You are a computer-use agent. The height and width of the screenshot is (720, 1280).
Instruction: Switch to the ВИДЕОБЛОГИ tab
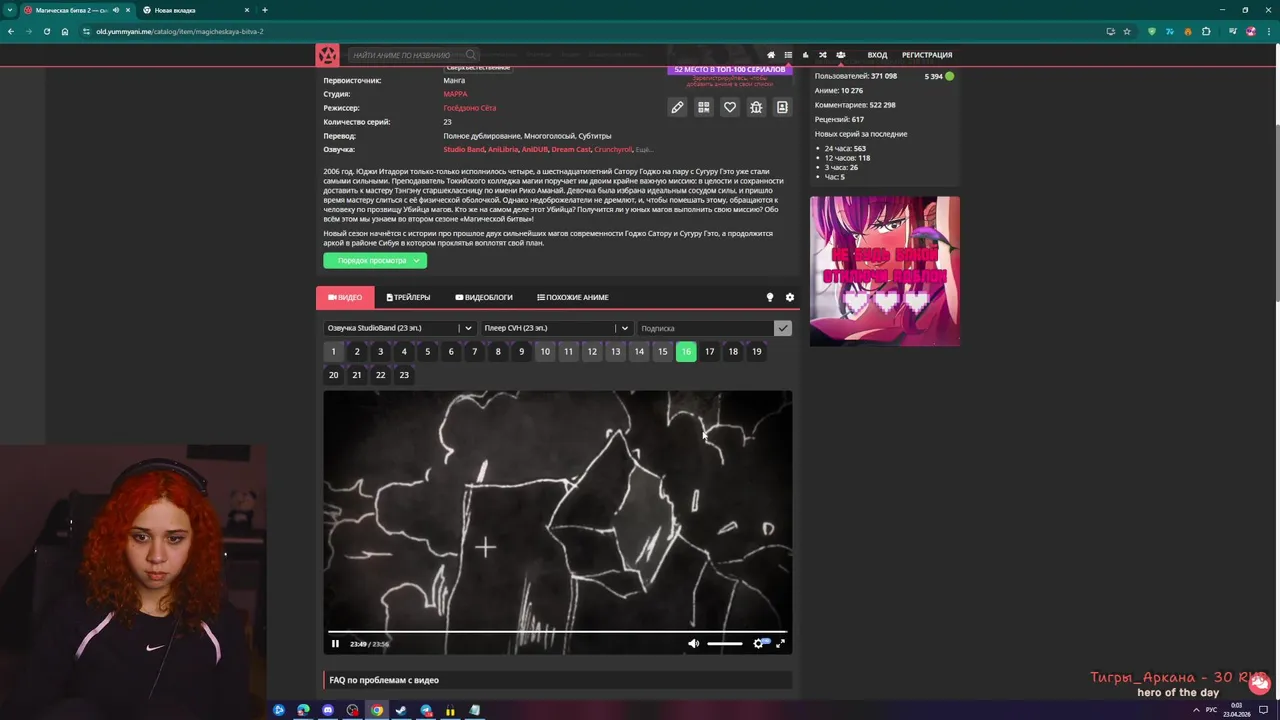[484, 297]
